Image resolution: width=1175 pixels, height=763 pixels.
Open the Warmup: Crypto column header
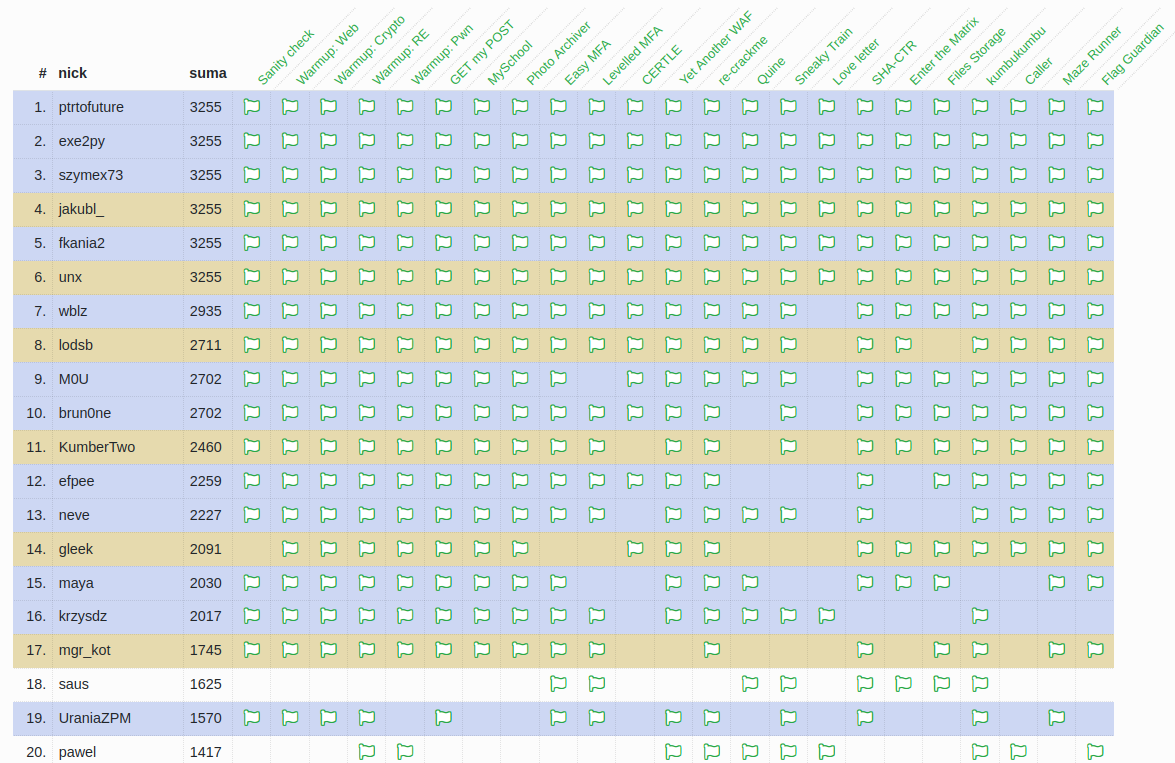pos(369,50)
